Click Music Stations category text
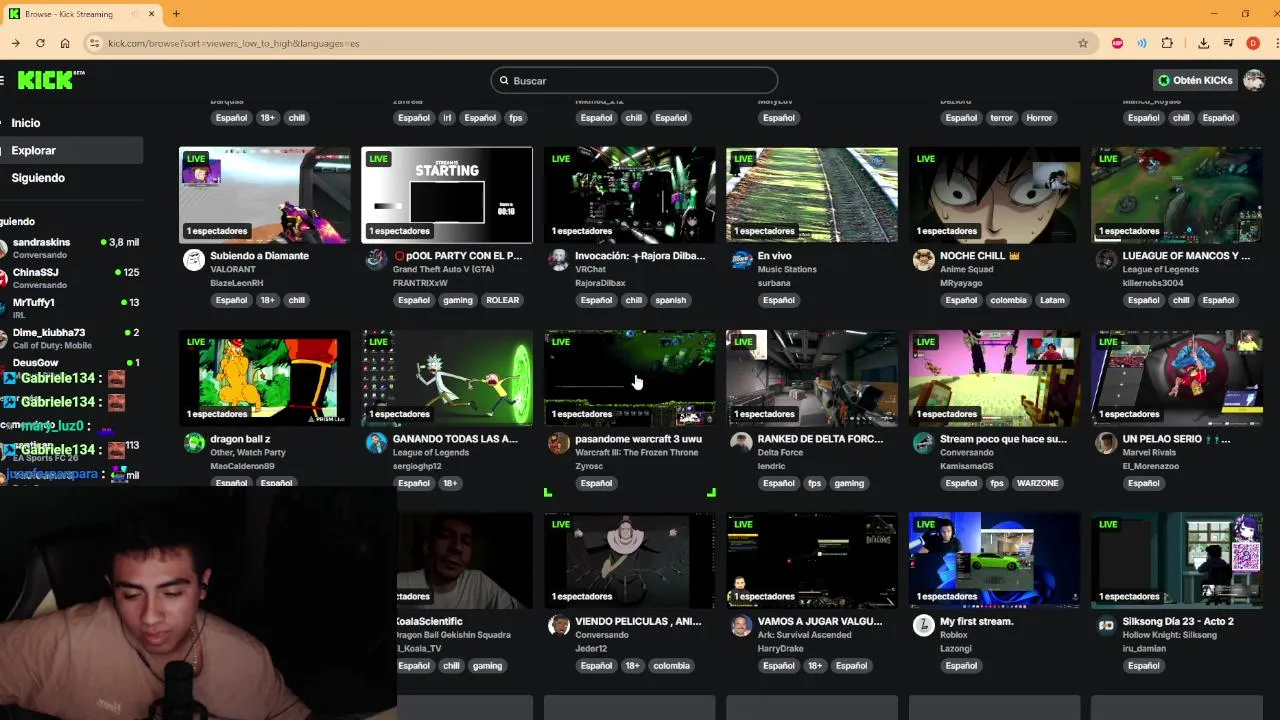The height and width of the screenshot is (720, 1280). [x=787, y=269]
